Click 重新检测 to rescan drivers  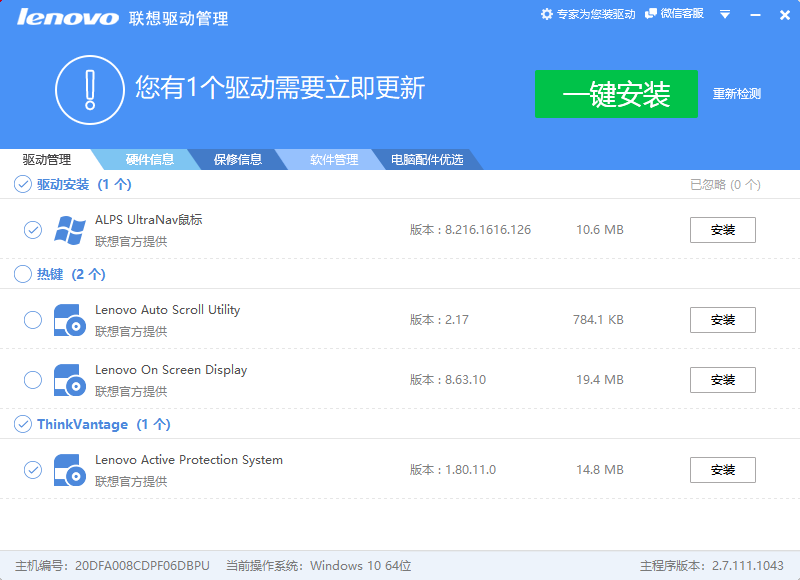click(x=736, y=94)
